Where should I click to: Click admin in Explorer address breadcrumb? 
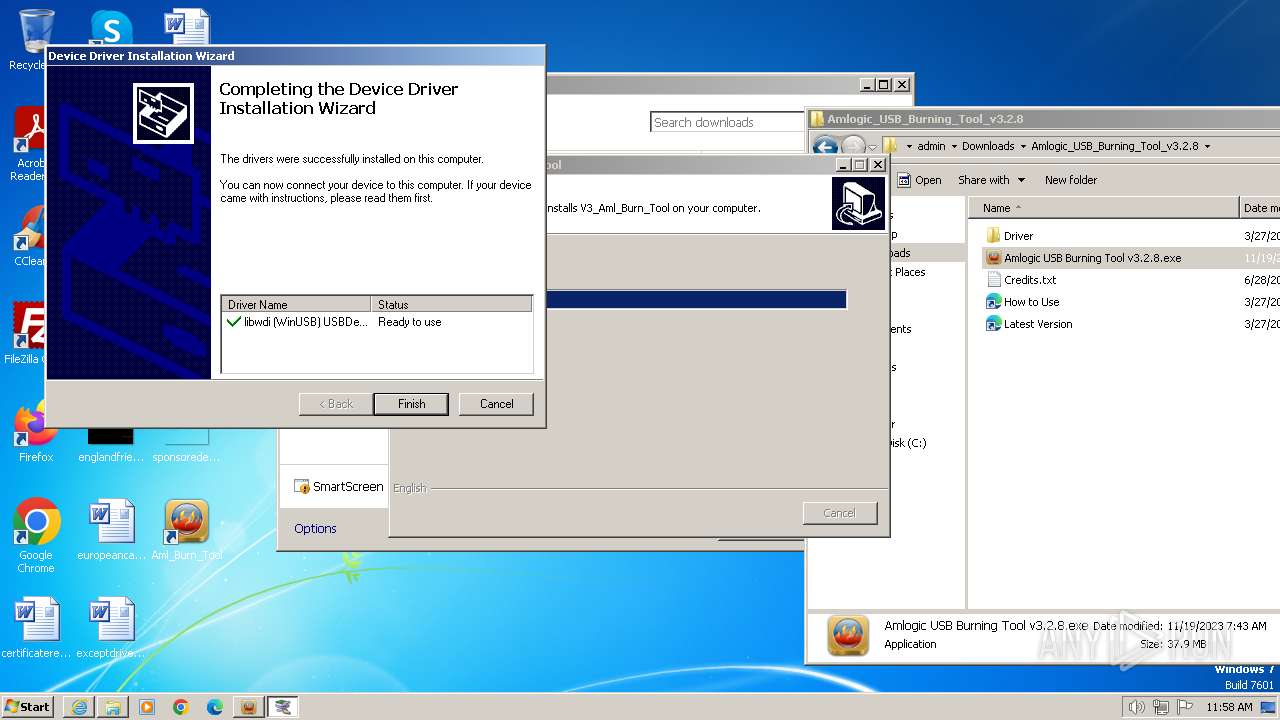[931, 146]
